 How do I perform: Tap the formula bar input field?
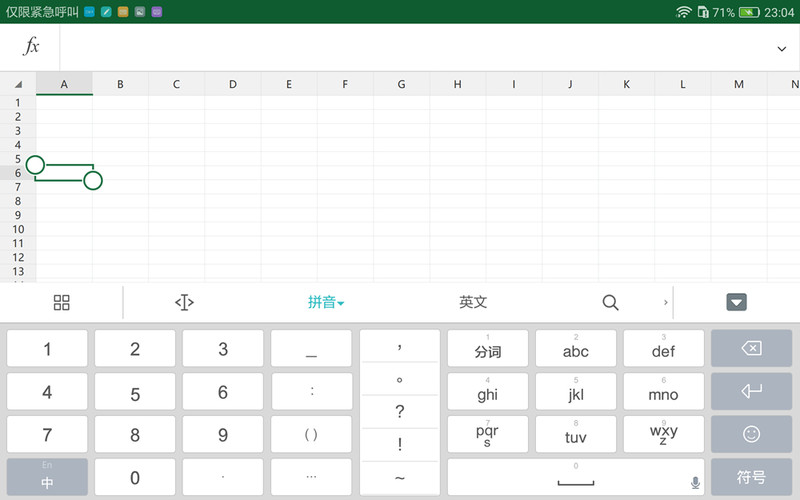[410, 47]
